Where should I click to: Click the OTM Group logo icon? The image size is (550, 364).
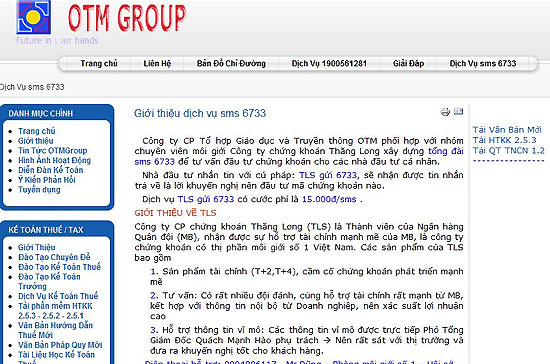(x=33, y=17)
